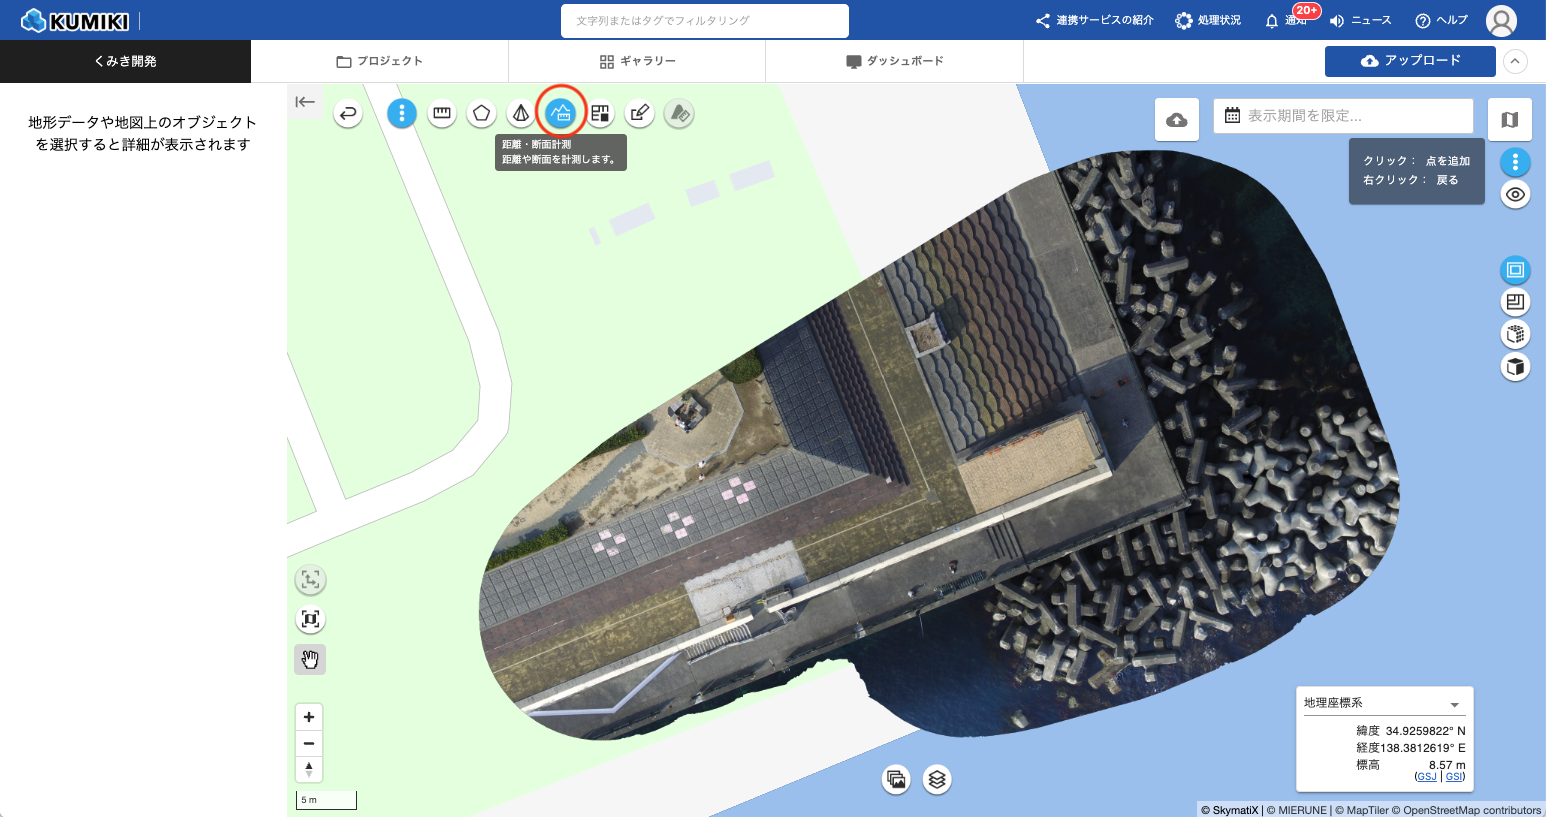This screenshot has height=817, width=1546.
Task: Select the cone volume measurement tool
Action: click(521, 113)
